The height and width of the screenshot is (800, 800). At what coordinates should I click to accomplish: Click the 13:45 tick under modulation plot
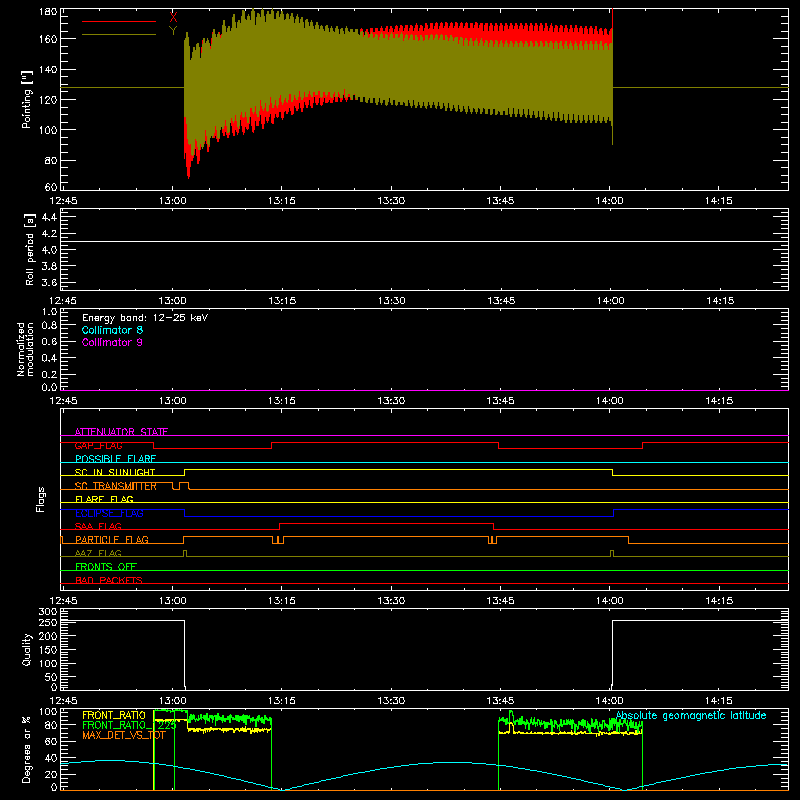pyautogui.click(x=501, y=401)
